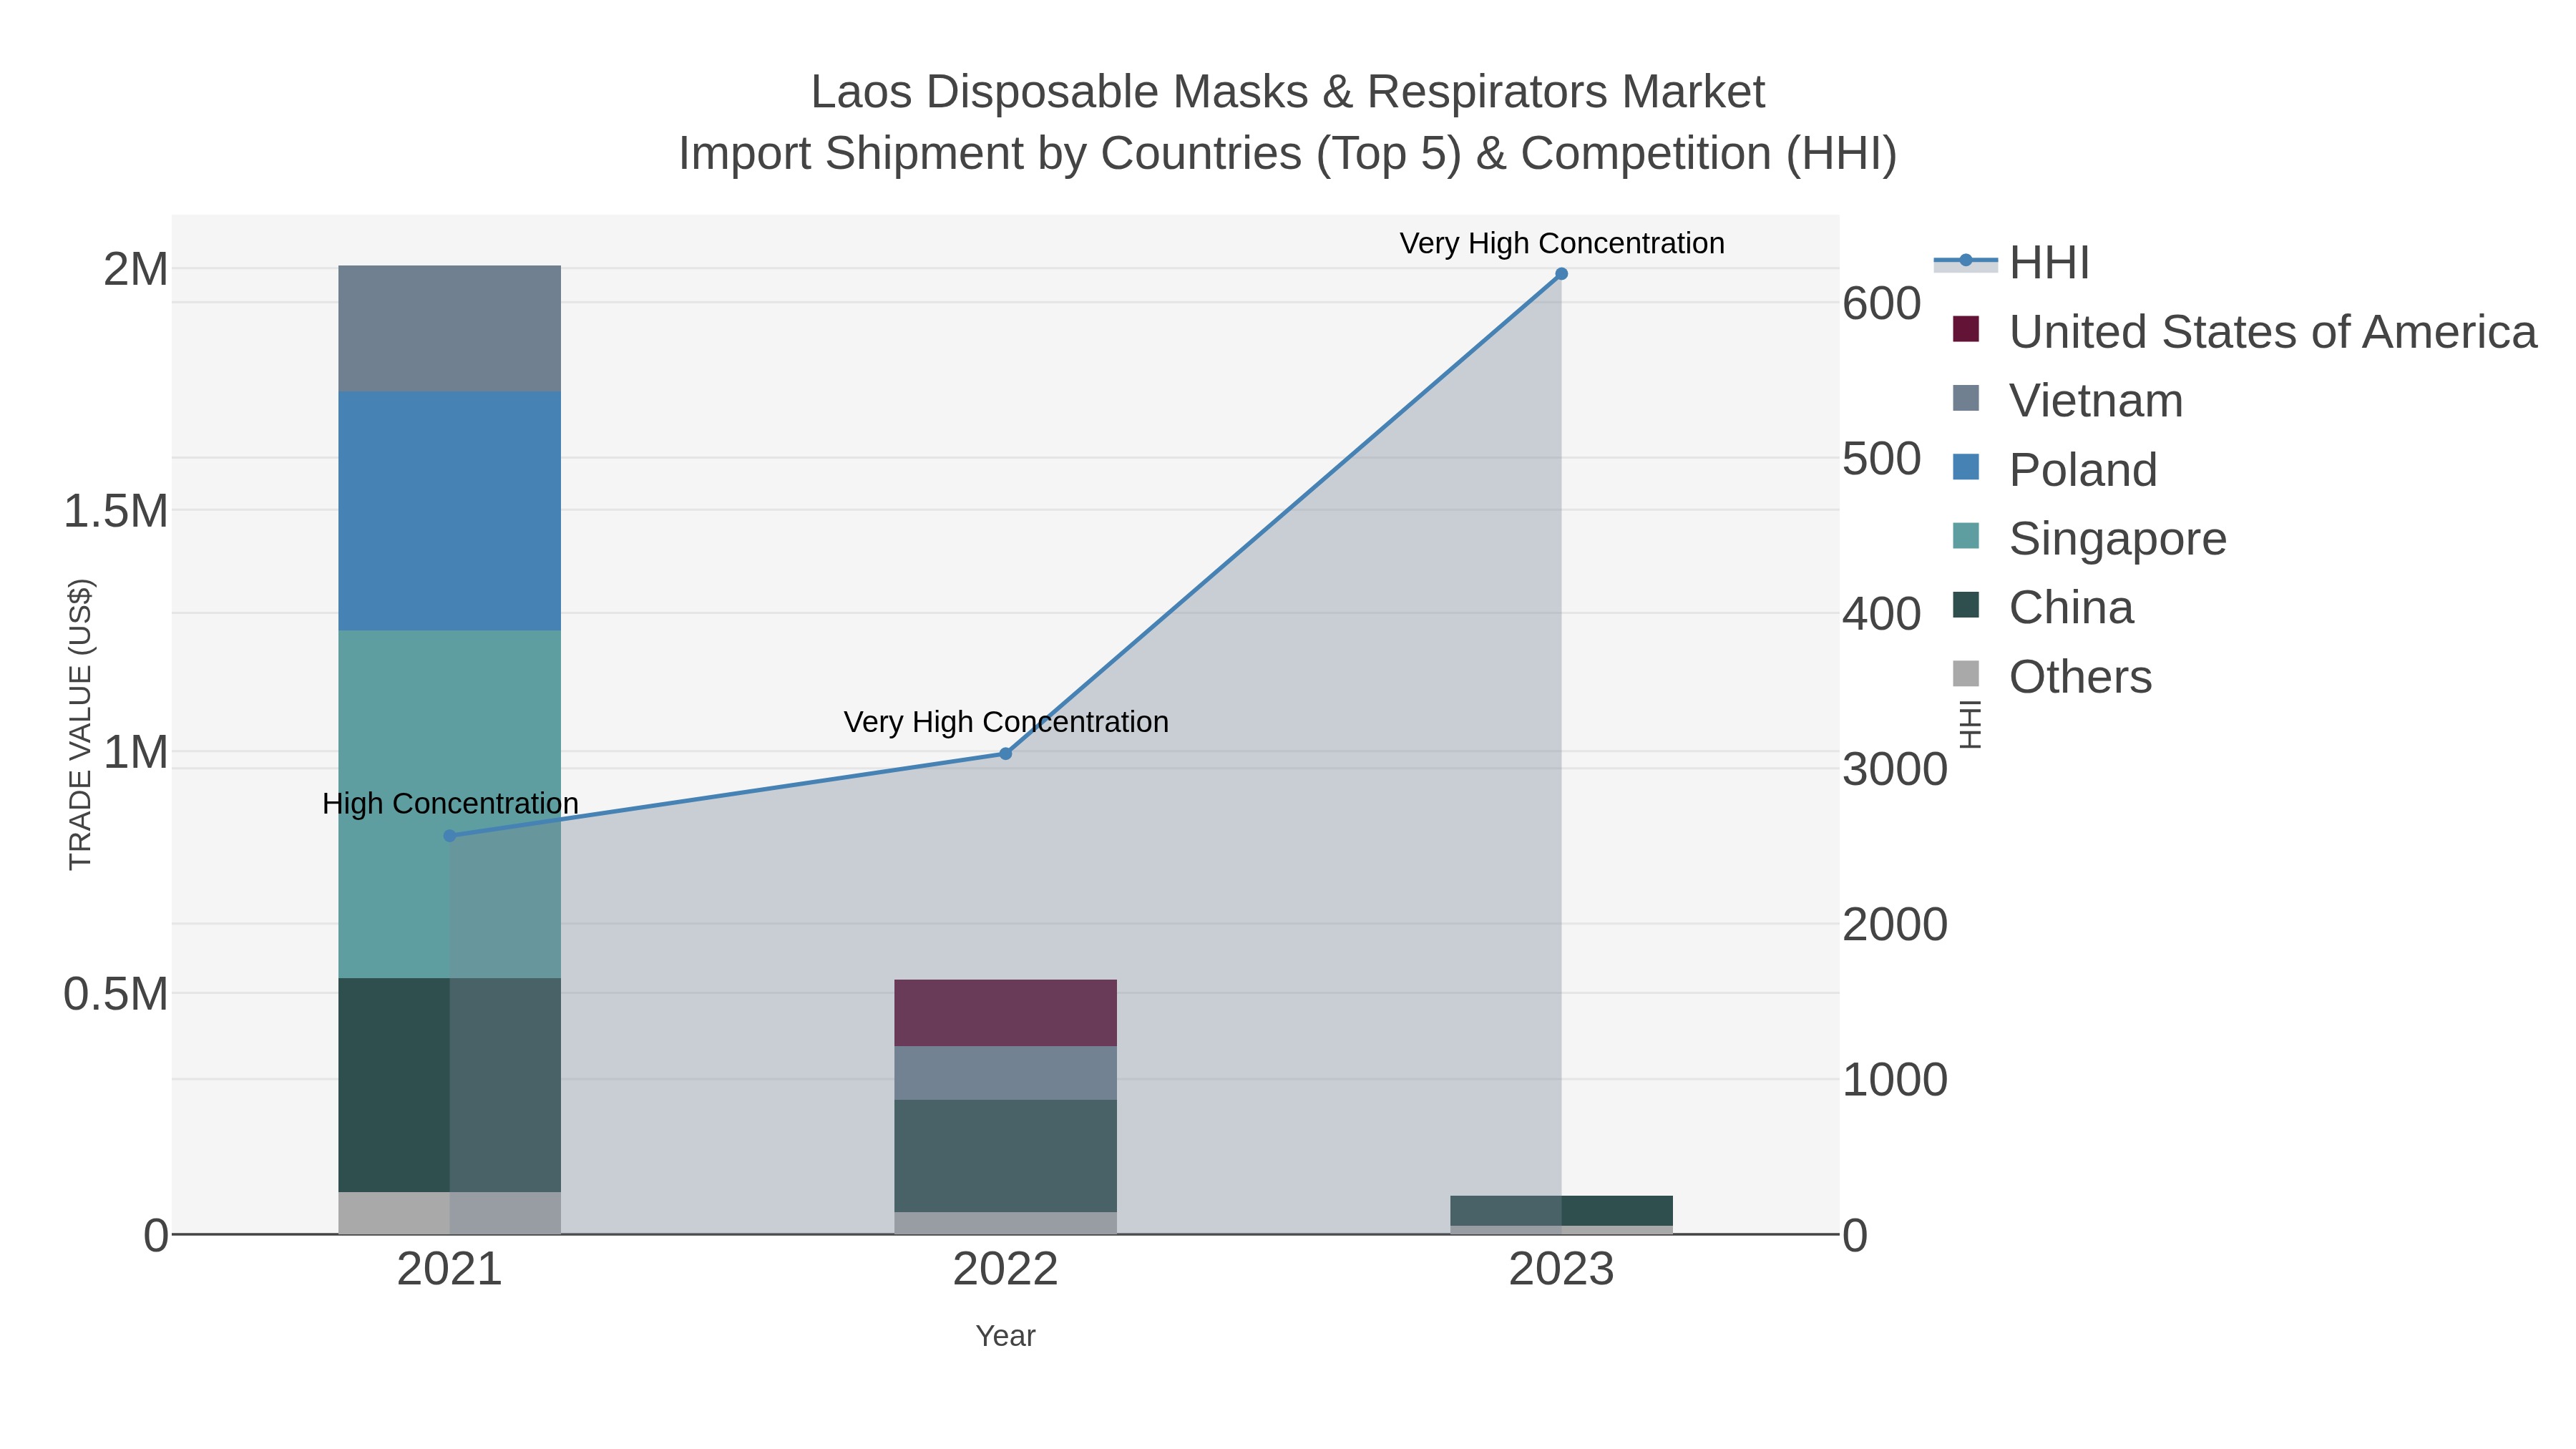
Task: Click 'Very High Concentration' annotation above 2023
Action: tap(1562, 243)
